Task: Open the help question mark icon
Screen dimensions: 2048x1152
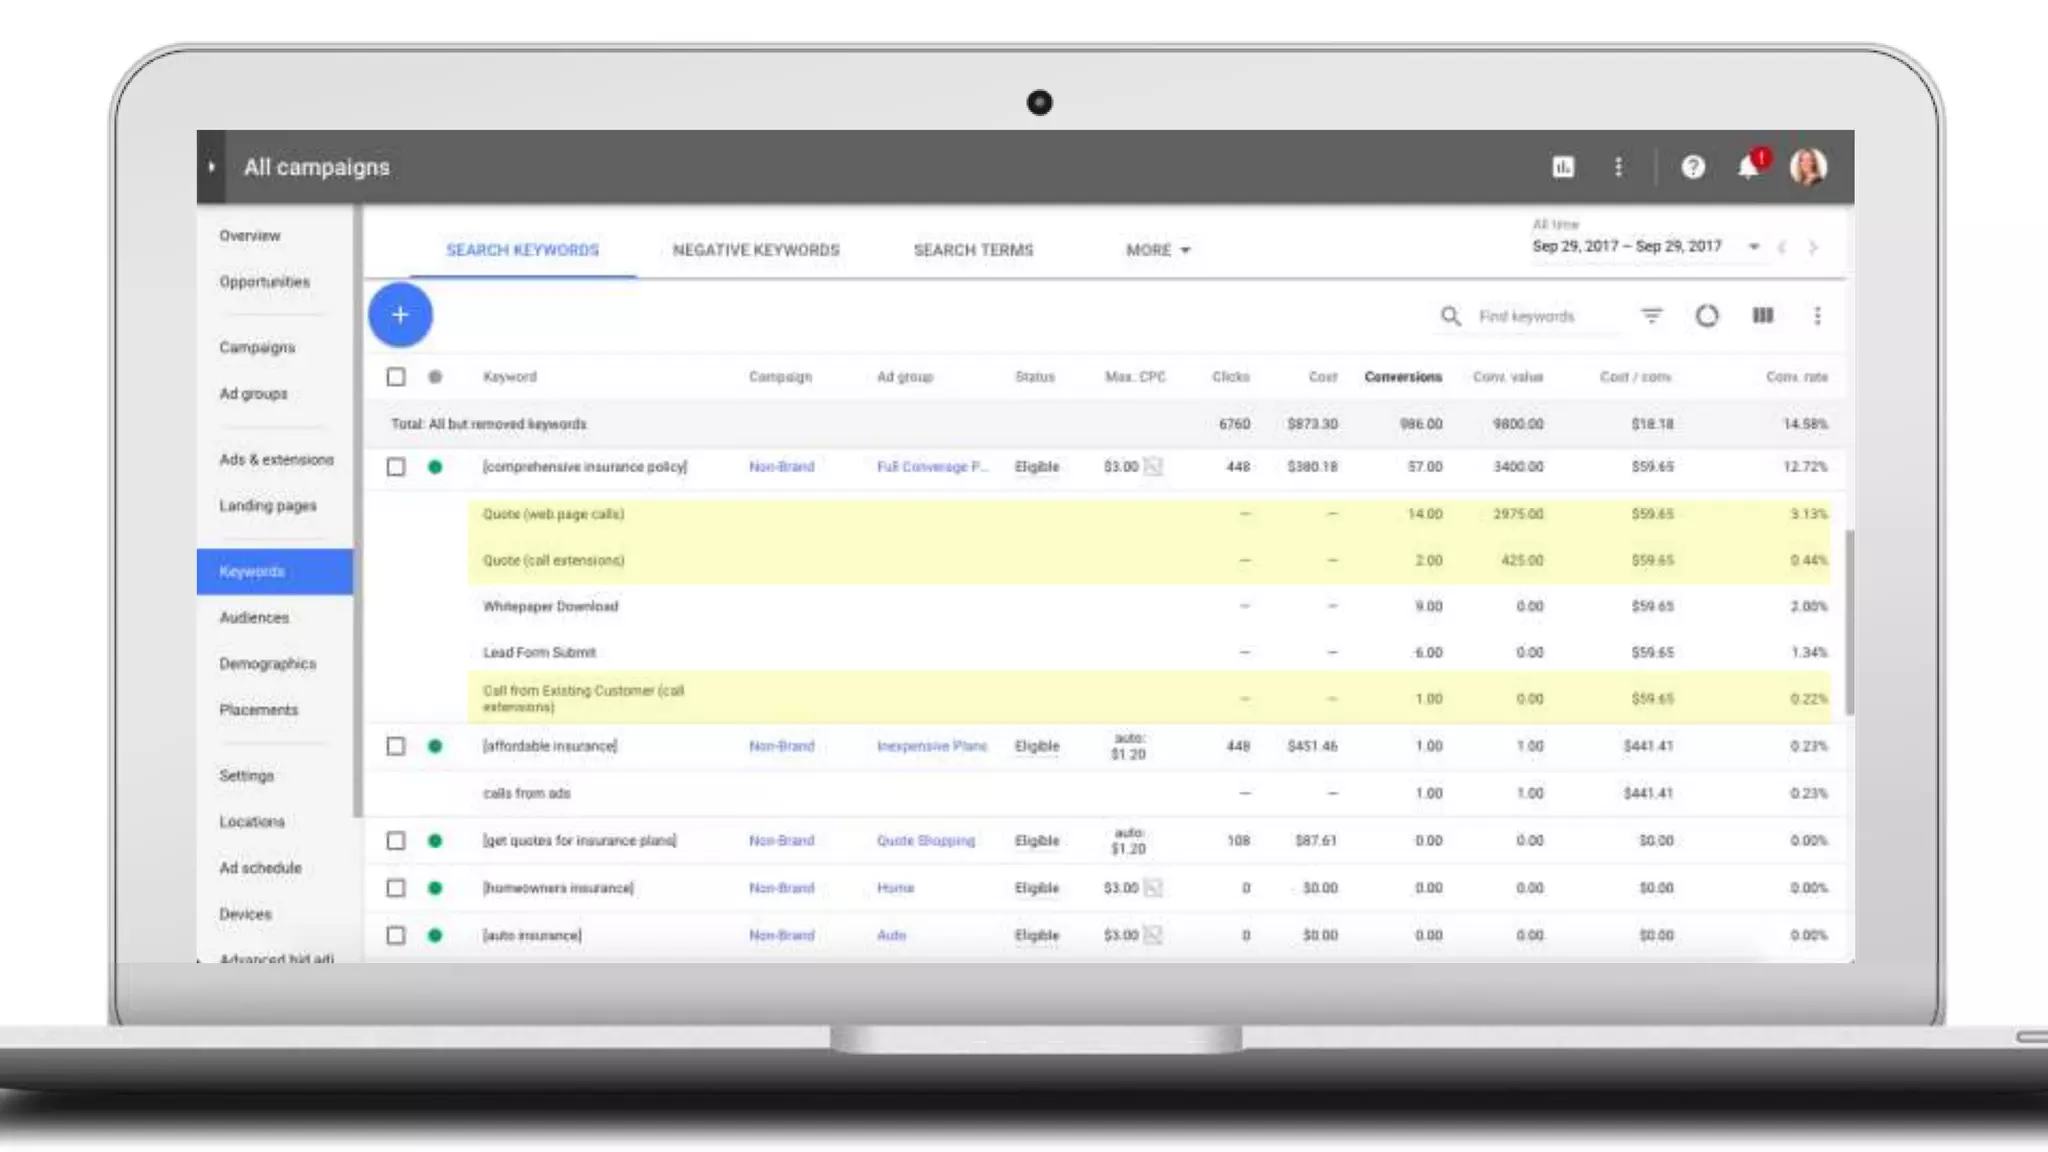Action: (x=1692, y=167)
